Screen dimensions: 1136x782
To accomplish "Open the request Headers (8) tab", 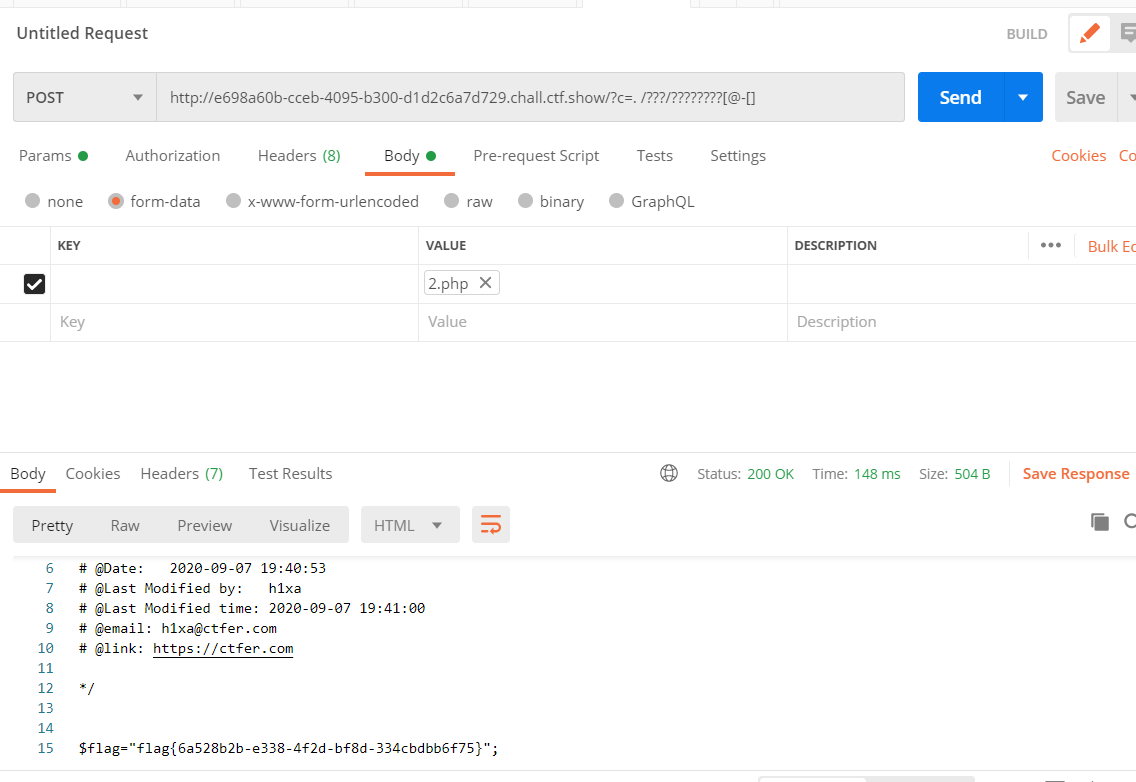I will tap(299, 156).
